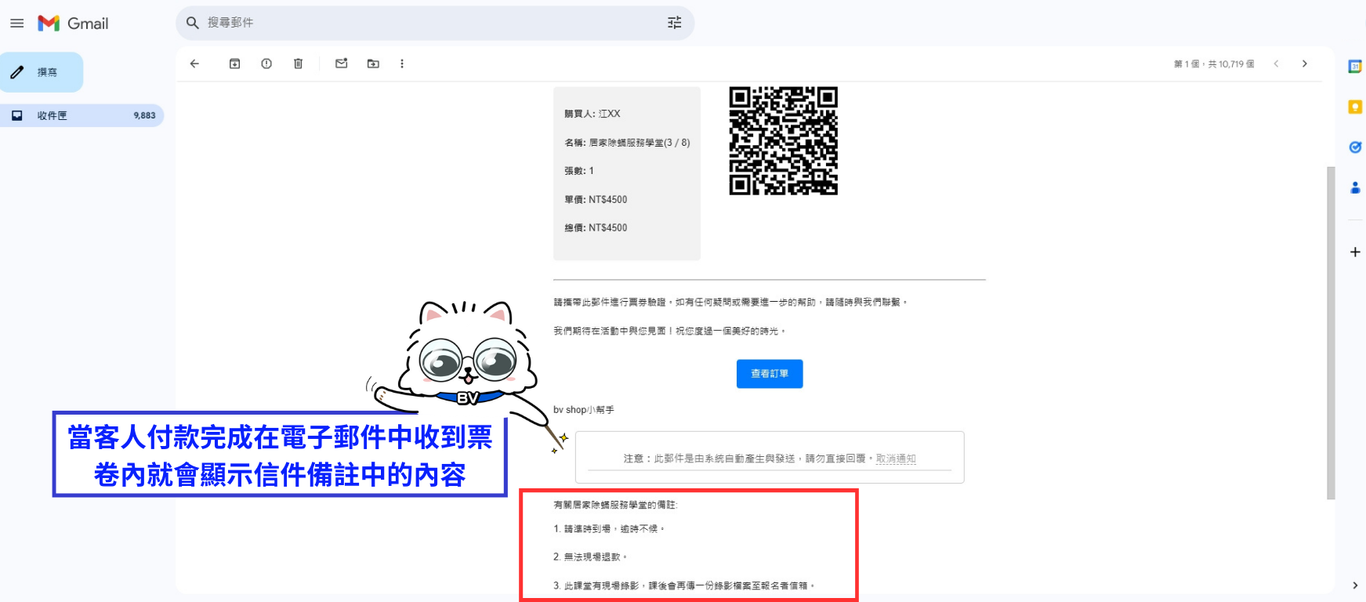Focus the 搜尋郵件 search field
Viewport: 1366px width, 602px height.
coord(435,23)
